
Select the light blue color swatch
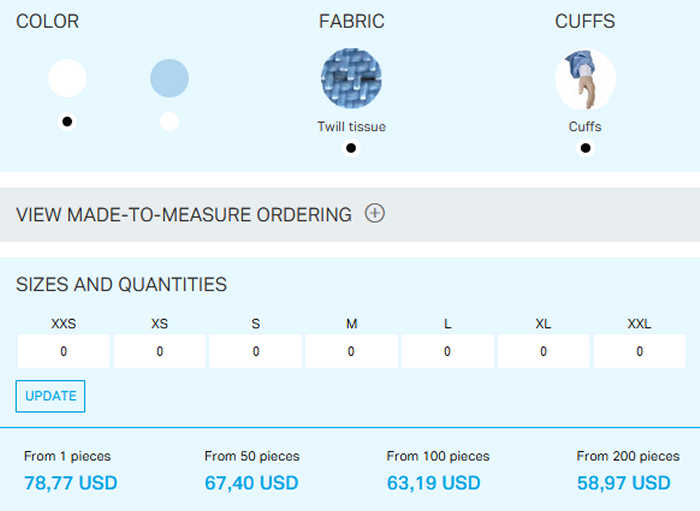[169, 78]
